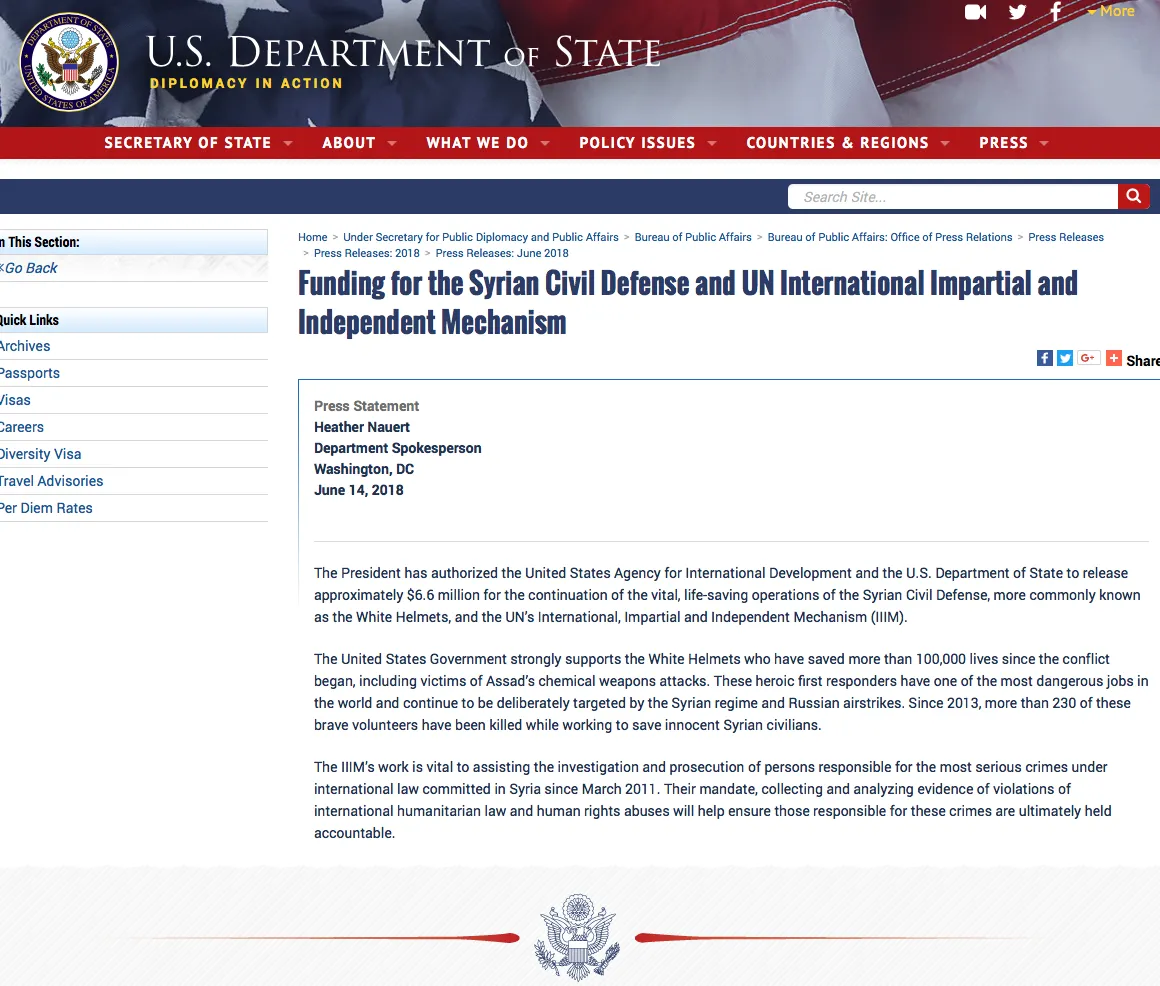Screen dimensions: 1160x986
Task: Click the 'Press Statement' label
Action: 366,406
